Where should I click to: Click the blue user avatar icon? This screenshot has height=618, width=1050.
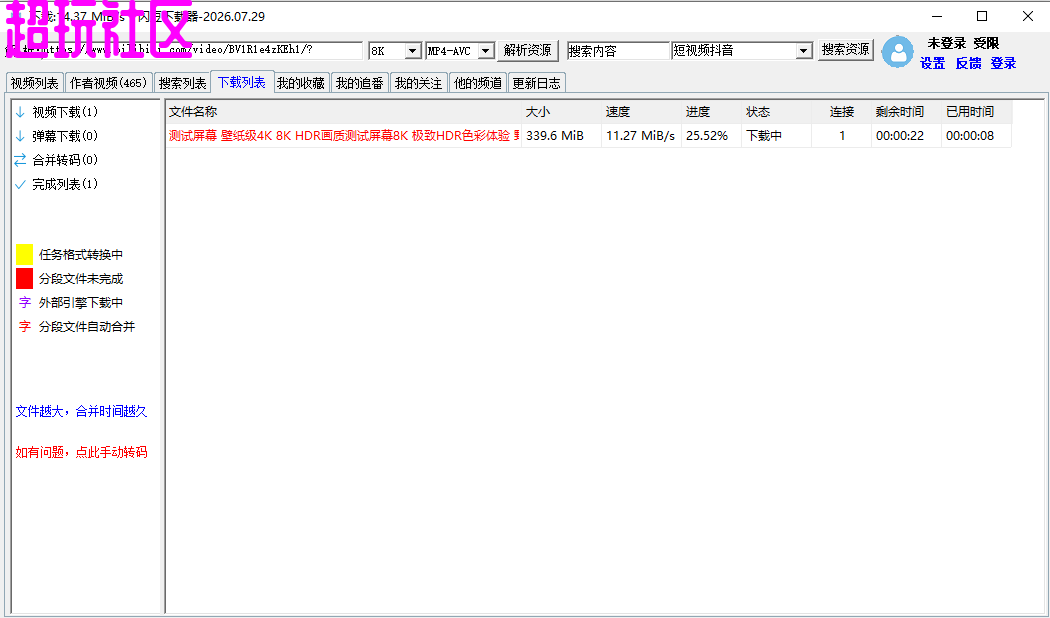pos(897,52)
